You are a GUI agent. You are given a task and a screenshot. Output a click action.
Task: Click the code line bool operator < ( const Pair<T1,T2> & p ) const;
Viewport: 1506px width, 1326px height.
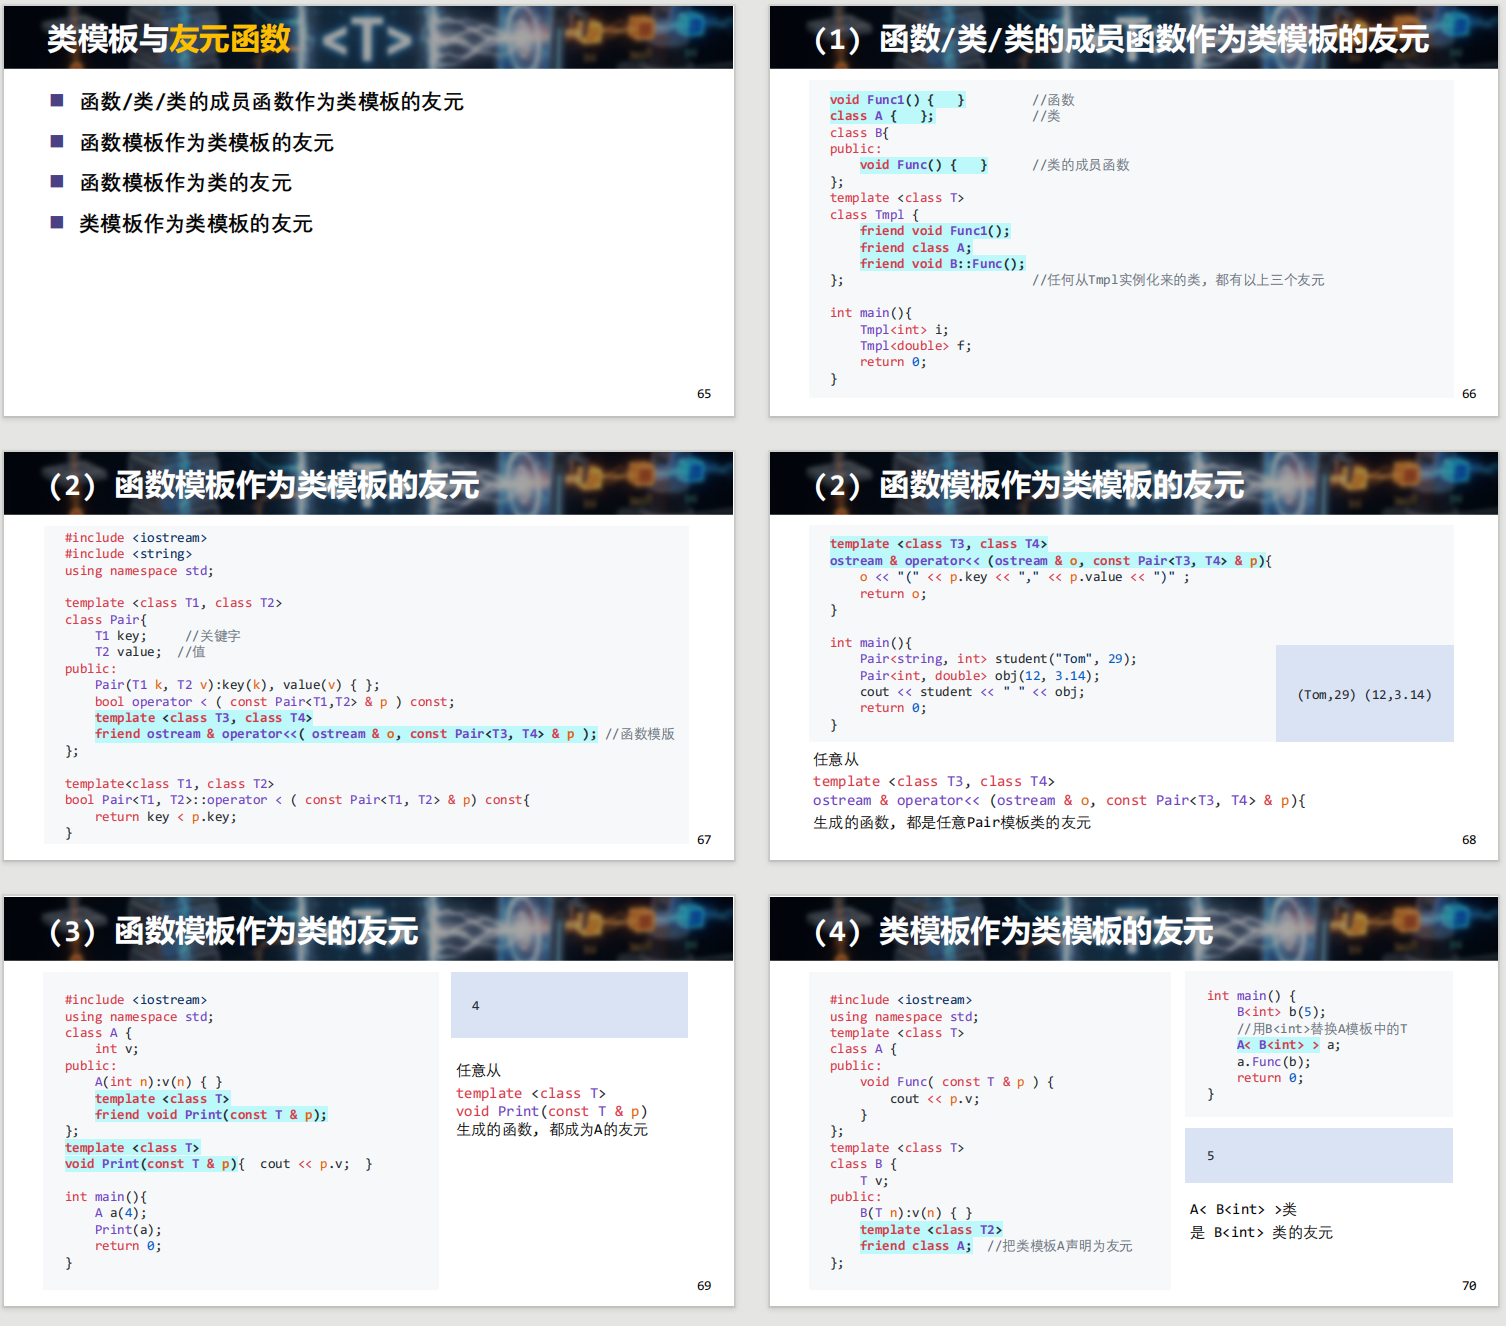coord(274,702)
